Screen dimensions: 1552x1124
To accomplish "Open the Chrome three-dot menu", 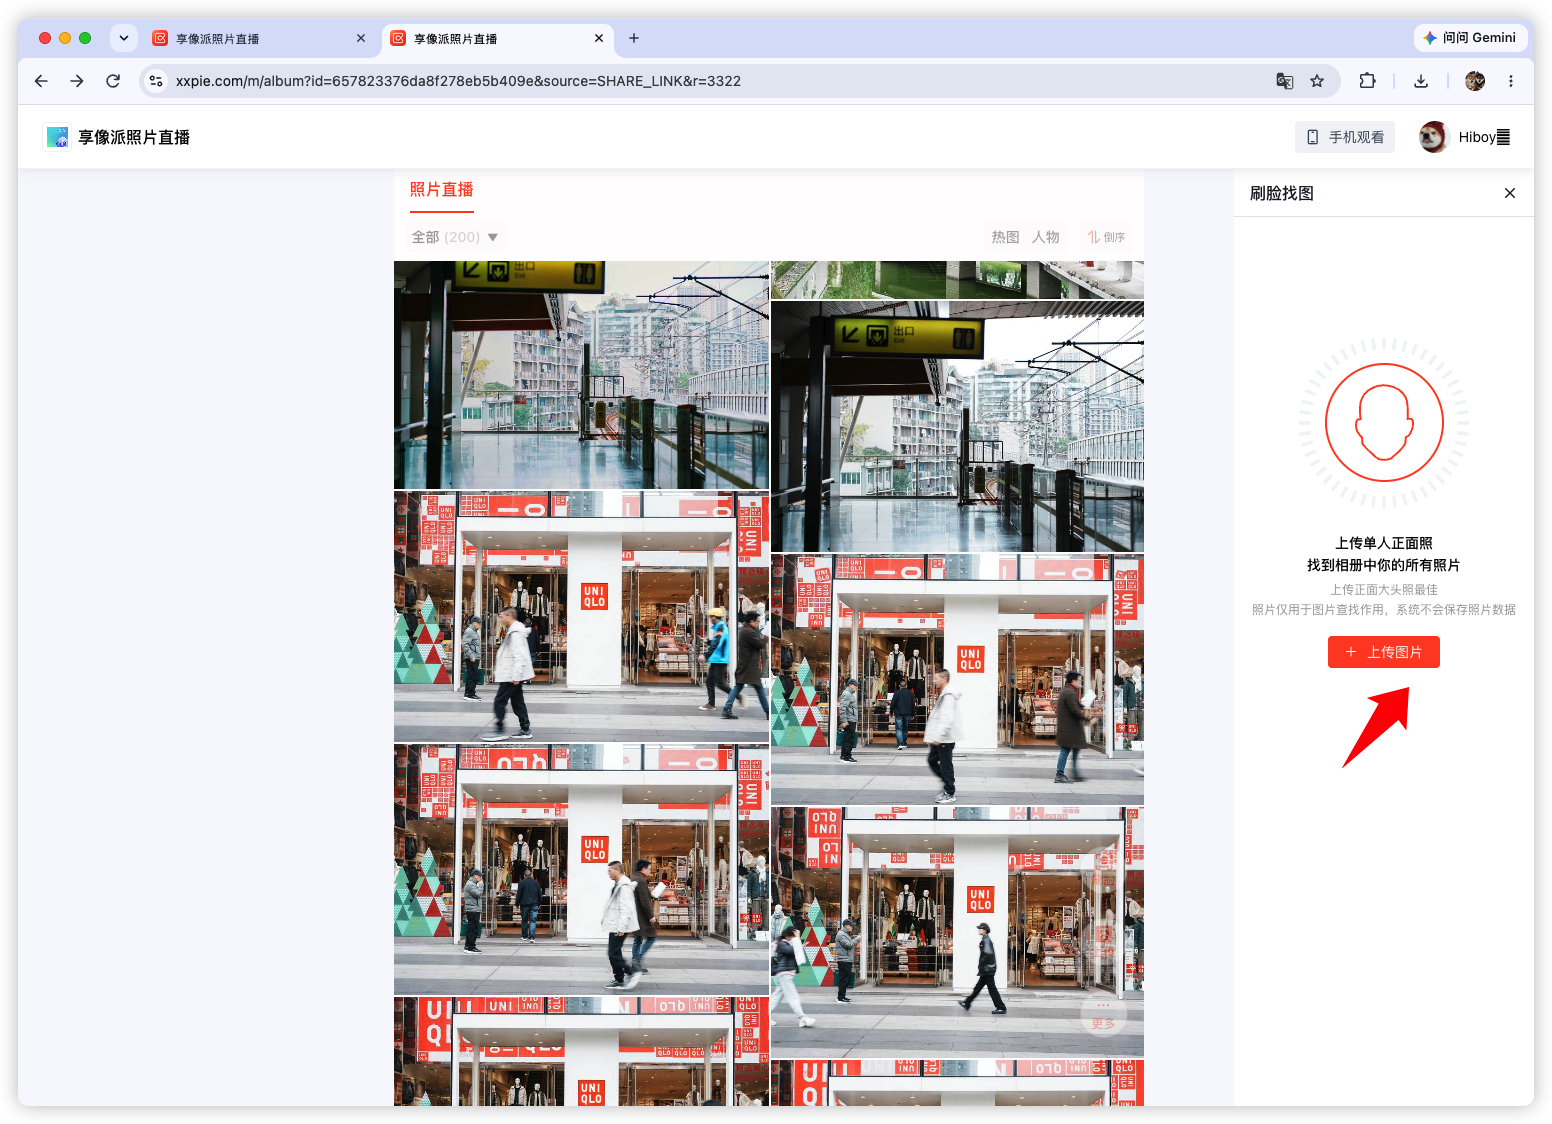I will coord(1511,81).
